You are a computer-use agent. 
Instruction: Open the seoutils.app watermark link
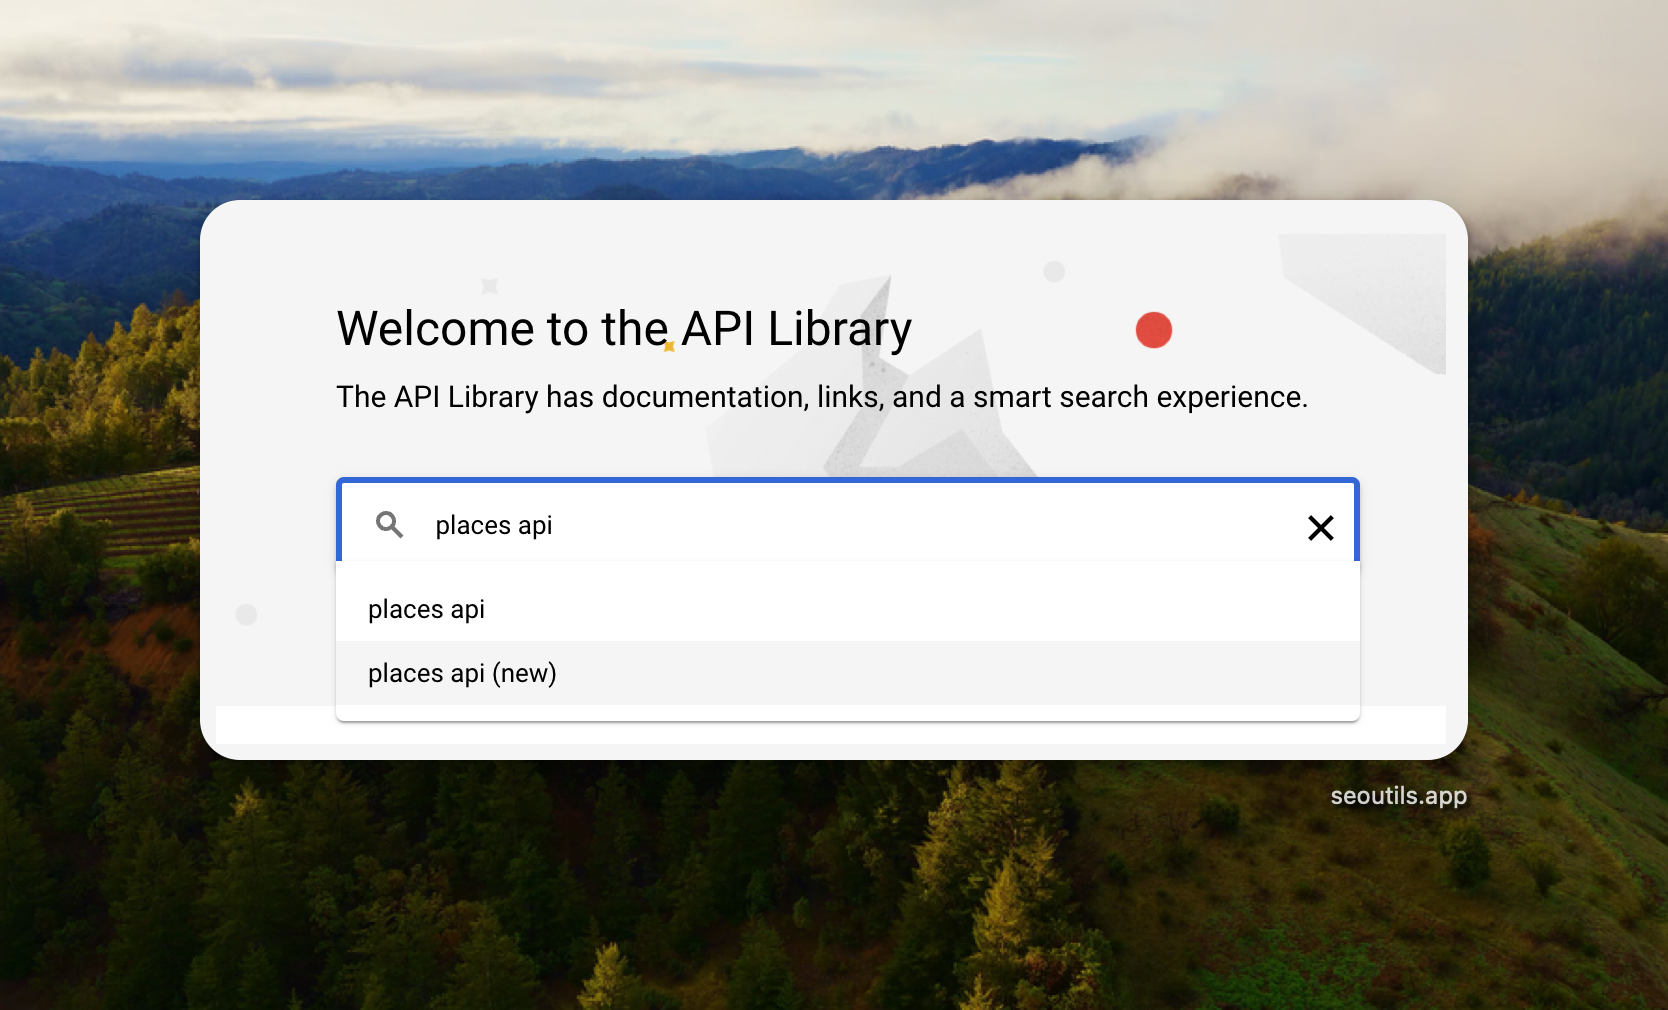1398,796
